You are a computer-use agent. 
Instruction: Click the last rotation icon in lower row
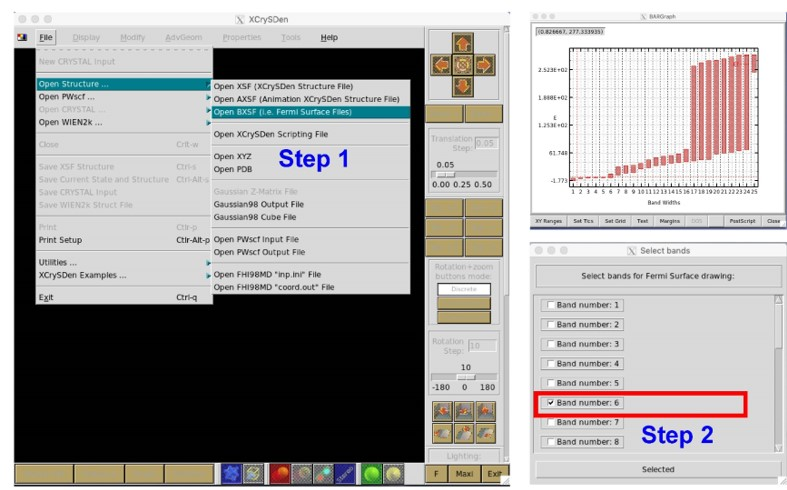tap(485, 433)
